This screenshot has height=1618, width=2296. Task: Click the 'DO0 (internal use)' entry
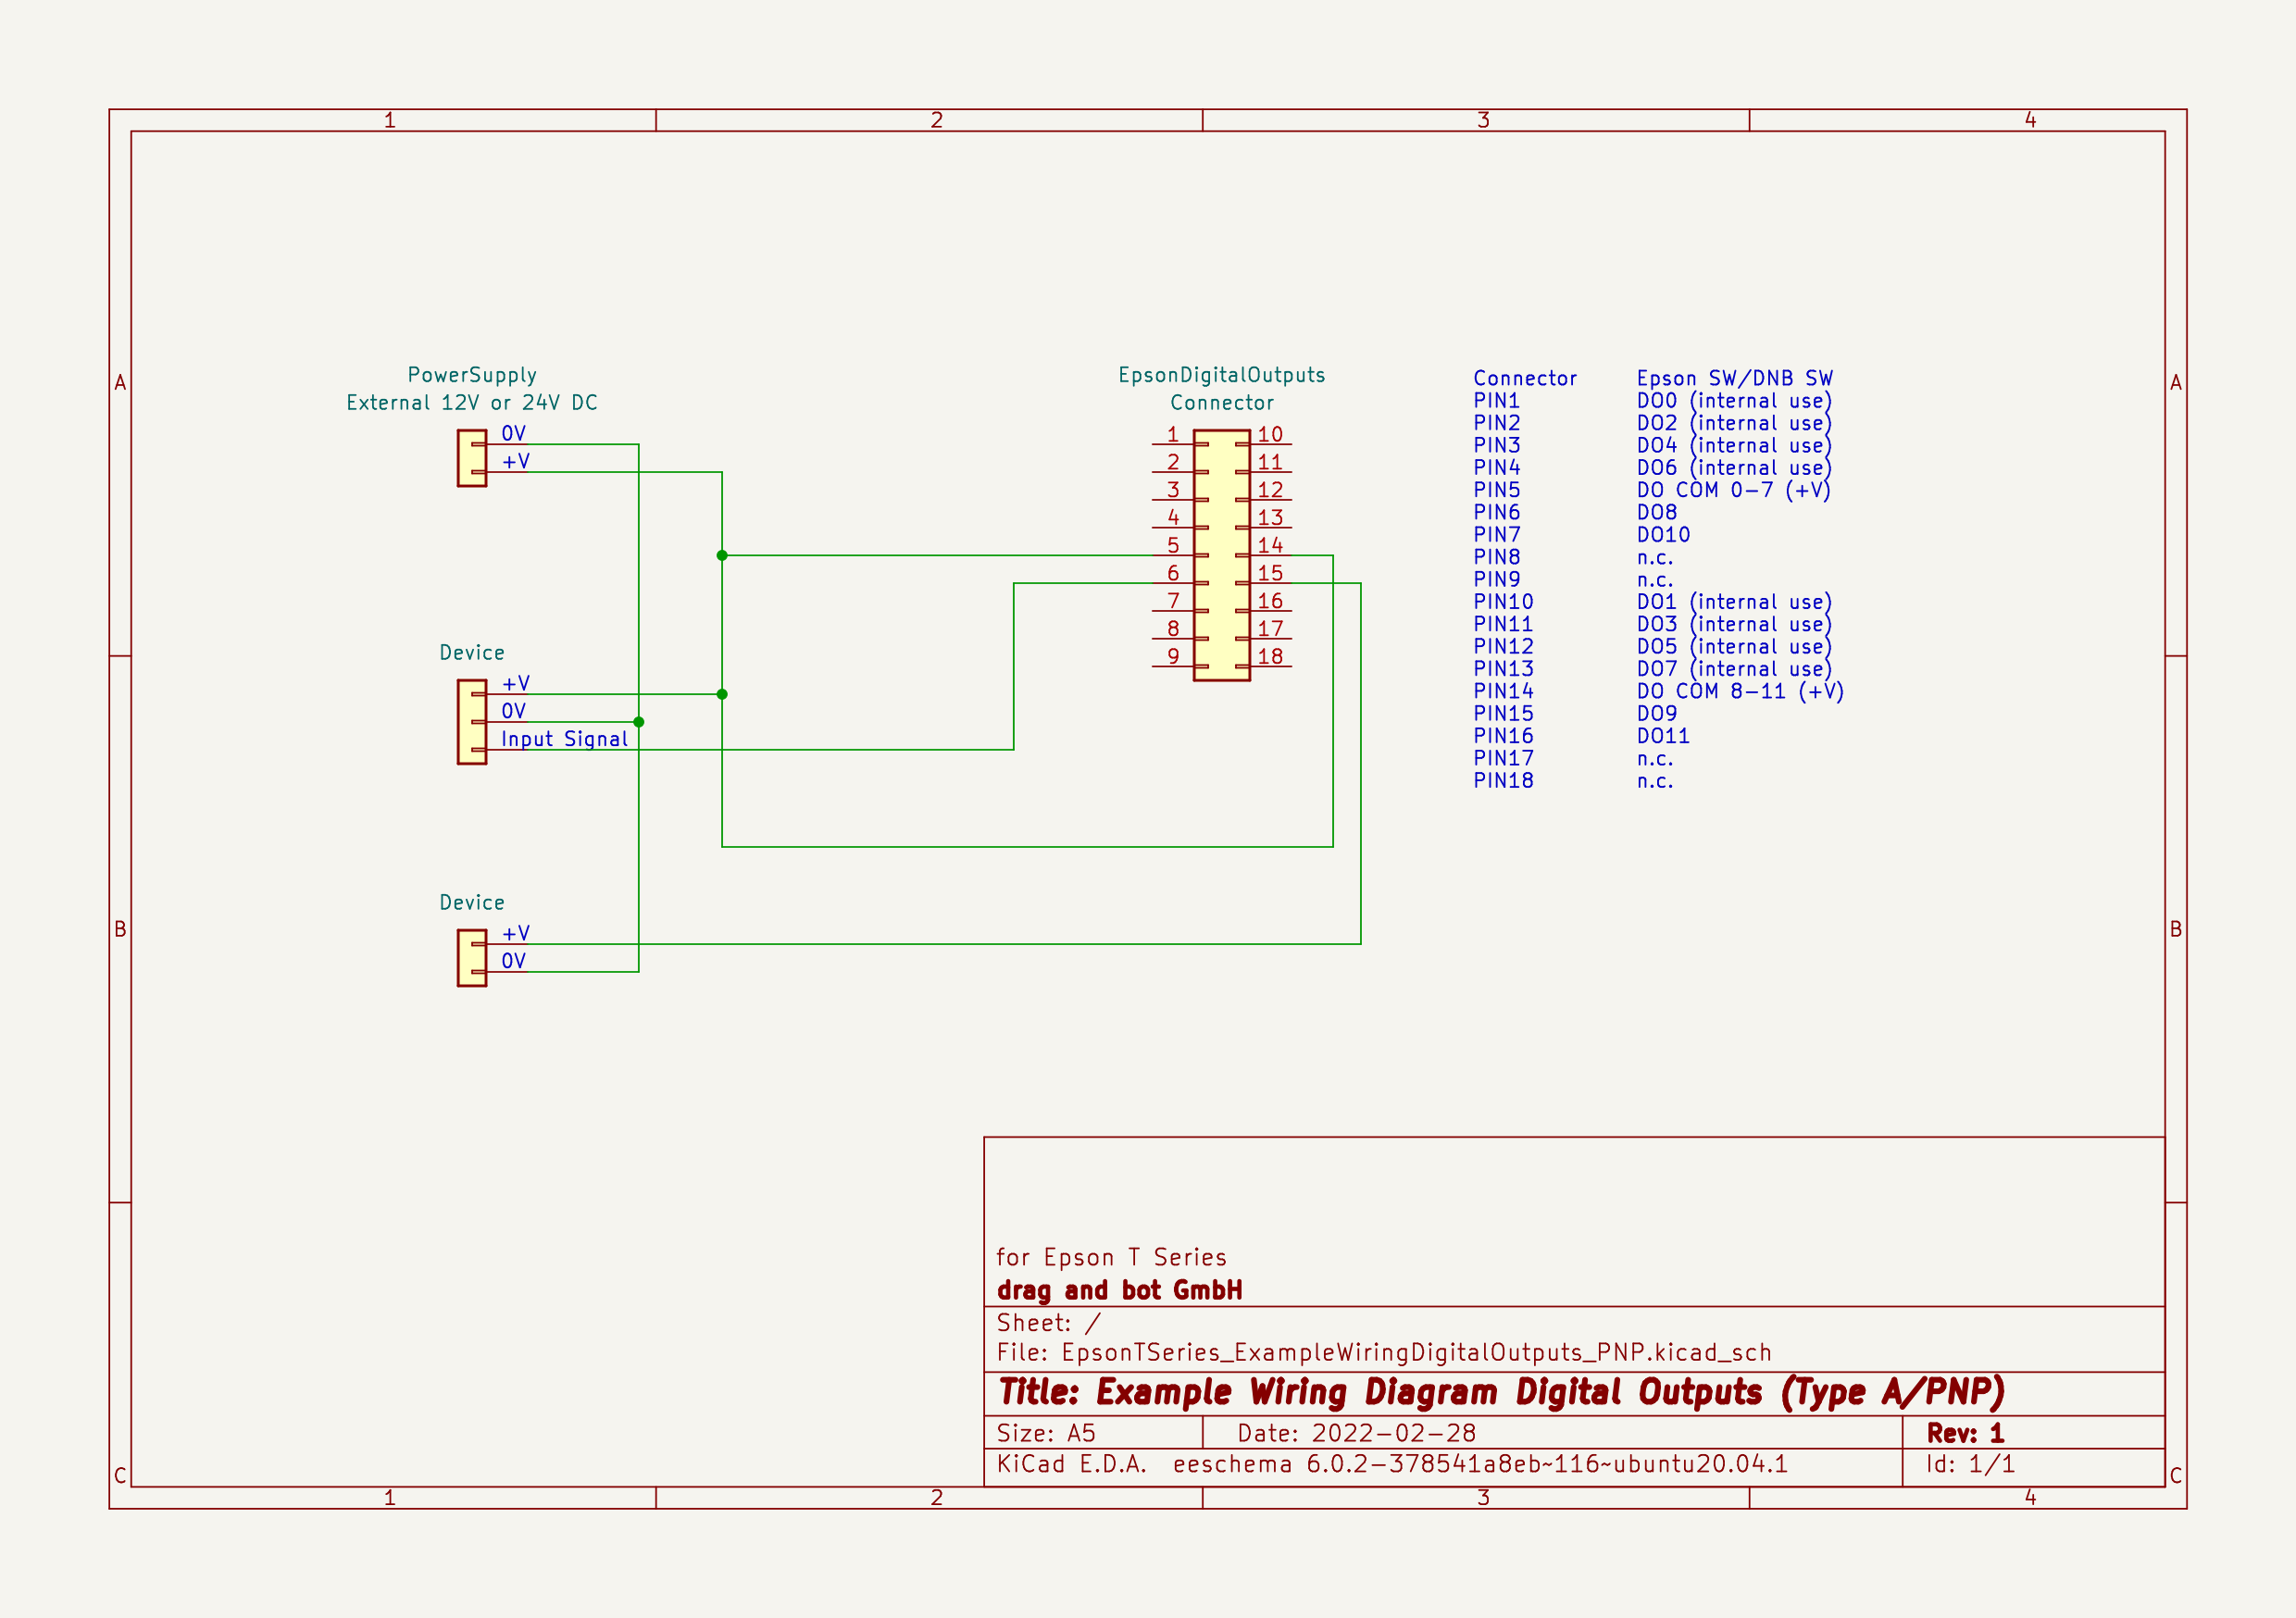[x=1734, y=401]
